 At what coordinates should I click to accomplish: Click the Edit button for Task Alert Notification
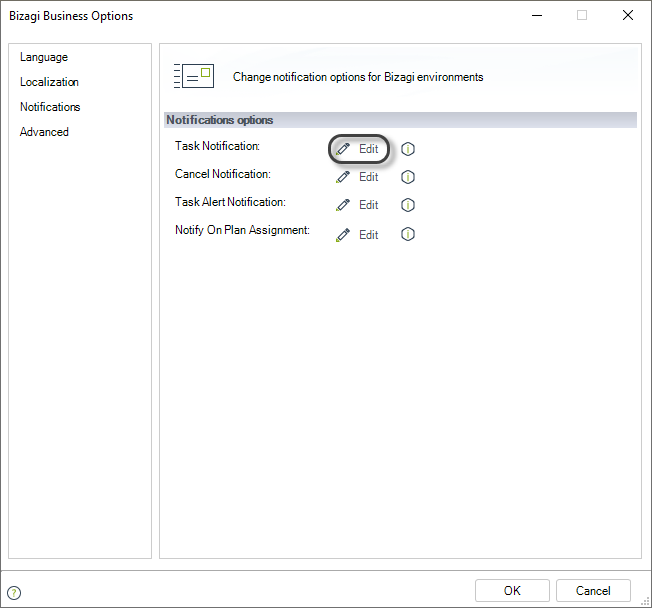point(358,205)
